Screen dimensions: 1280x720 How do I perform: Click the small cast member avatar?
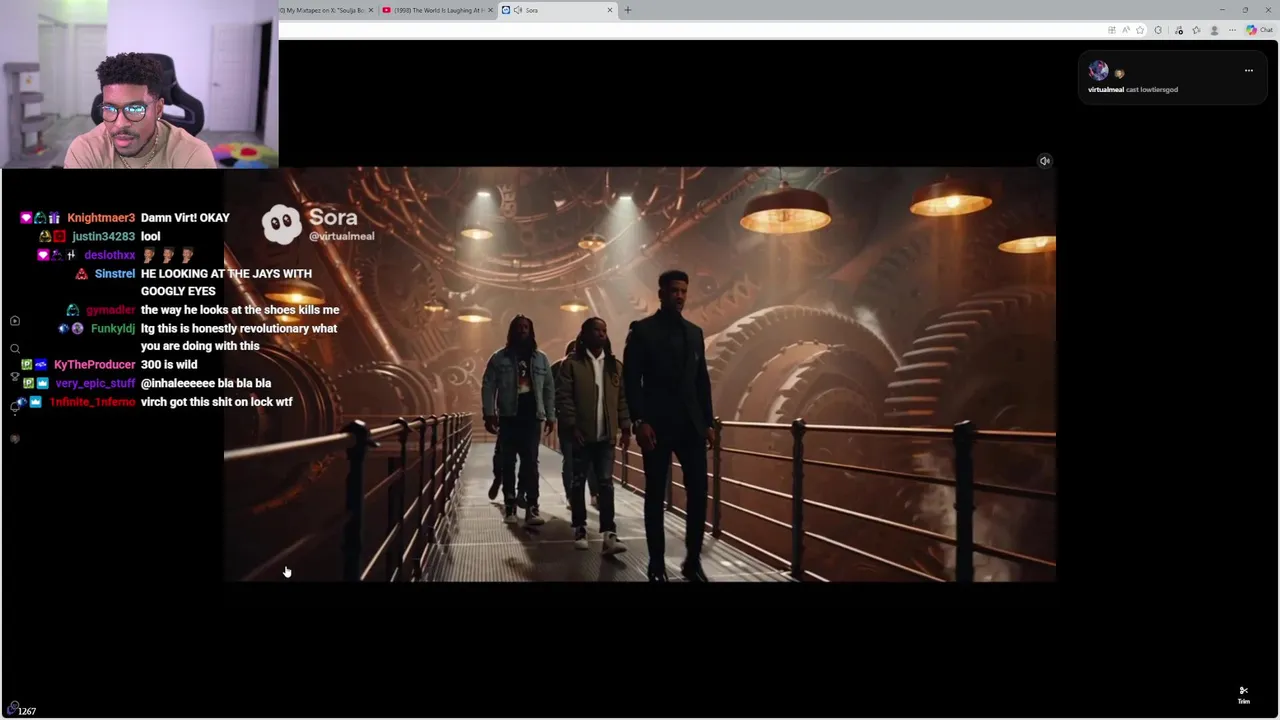(1119, 74)
